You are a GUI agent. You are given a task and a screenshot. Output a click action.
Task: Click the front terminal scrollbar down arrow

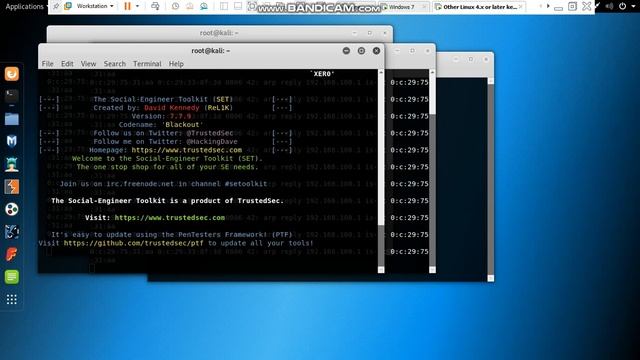point(381,270)
